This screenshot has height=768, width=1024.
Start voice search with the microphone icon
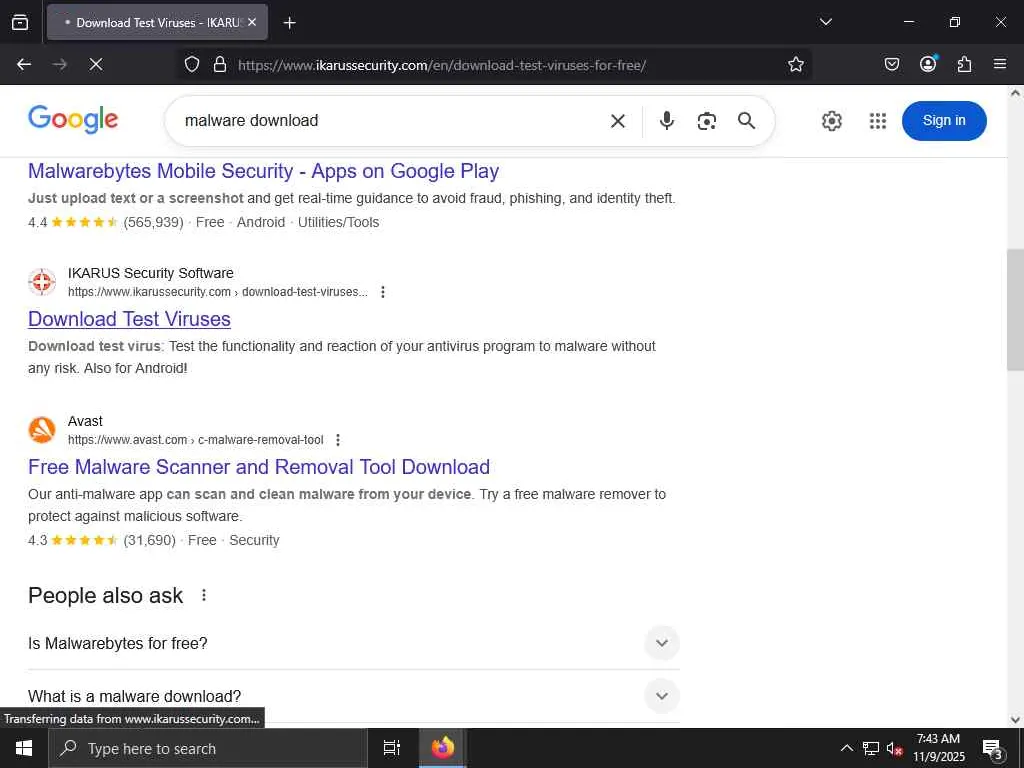click(x=667, y=121)
